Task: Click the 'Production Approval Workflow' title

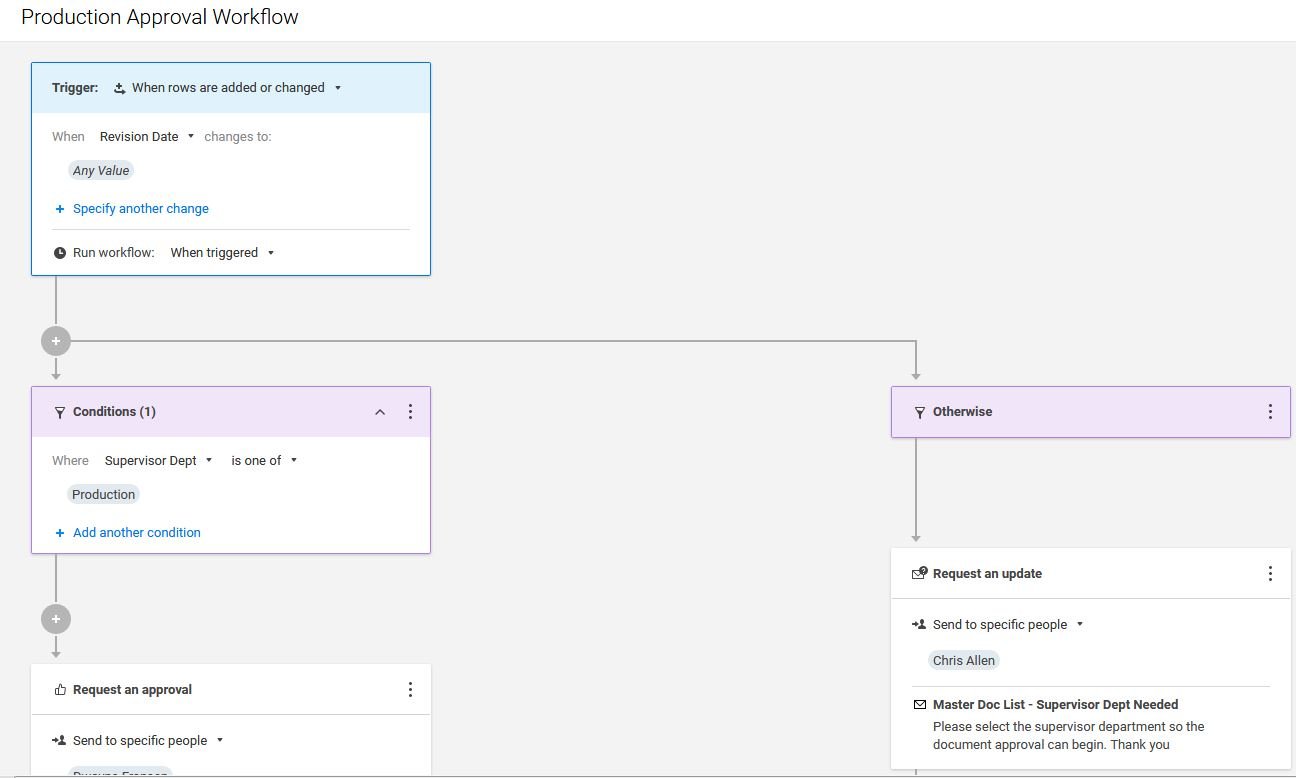Action: tap(160, 17)
